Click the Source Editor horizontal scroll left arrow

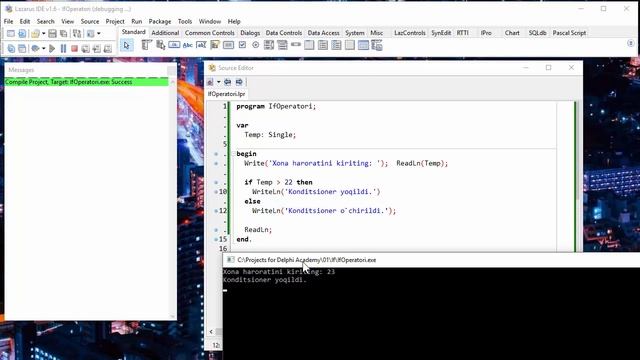click(211, 331)
